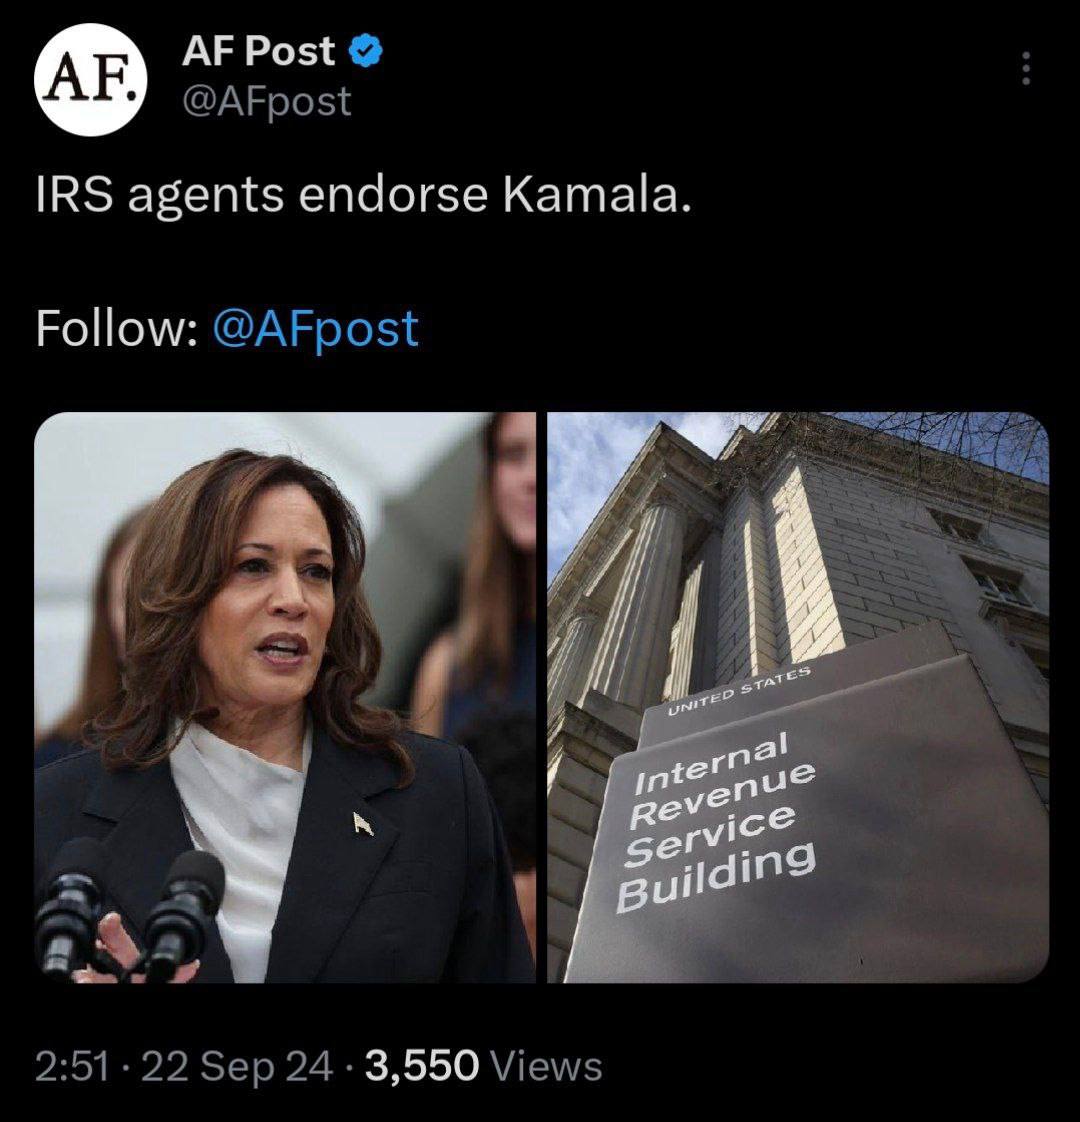1080x1122 pixels.
Task: Click the 22 Sep 24 date
Action: pos(237,1066)
